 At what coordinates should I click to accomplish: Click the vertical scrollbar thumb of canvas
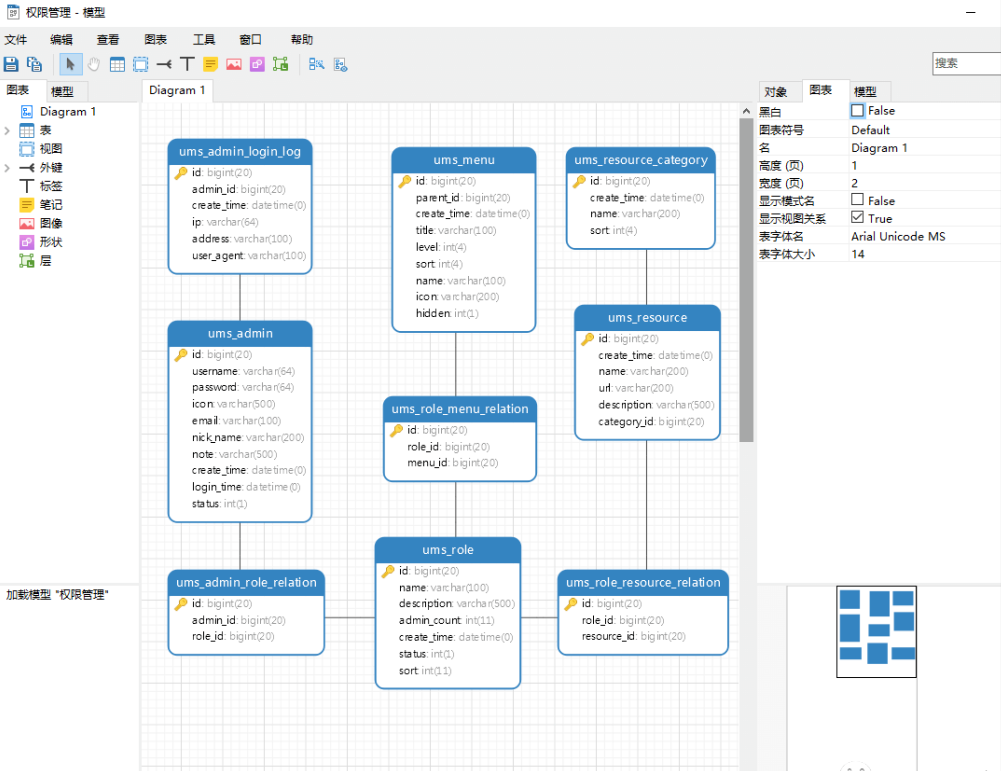tap(746, 280)
